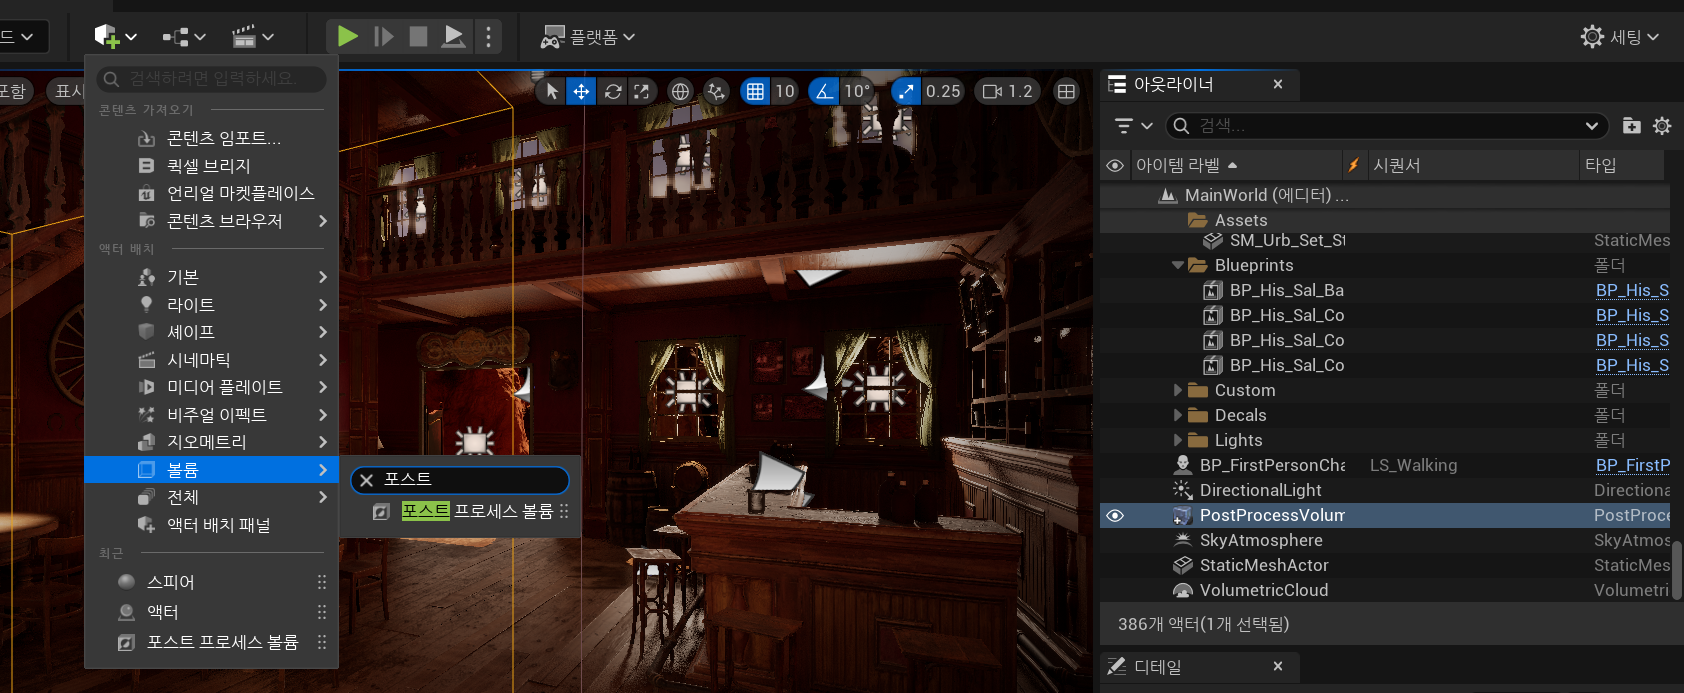This screenshot has height=693, width=1684.
Task: Toggle visibility of PostProcessVolume
Action: tap(1115, 515)
